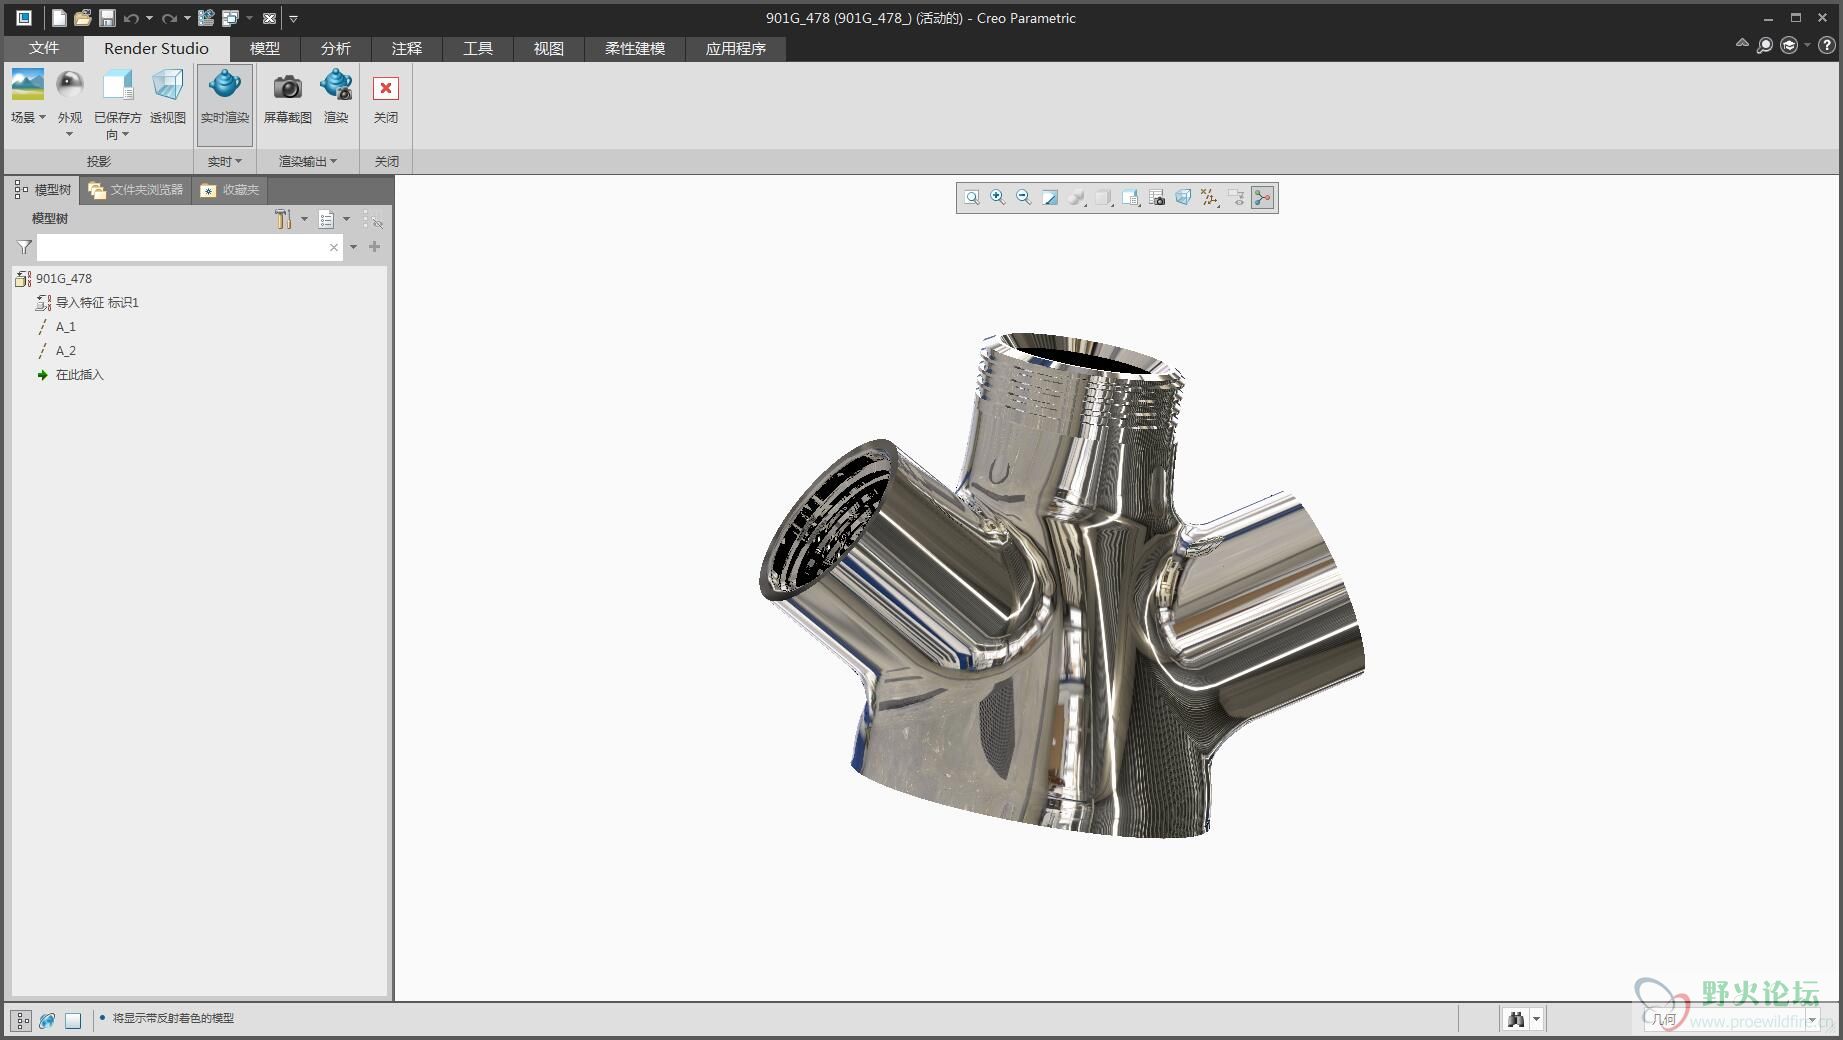Click the Repaint icon in graphics toolbar

tap(1050, 198)
